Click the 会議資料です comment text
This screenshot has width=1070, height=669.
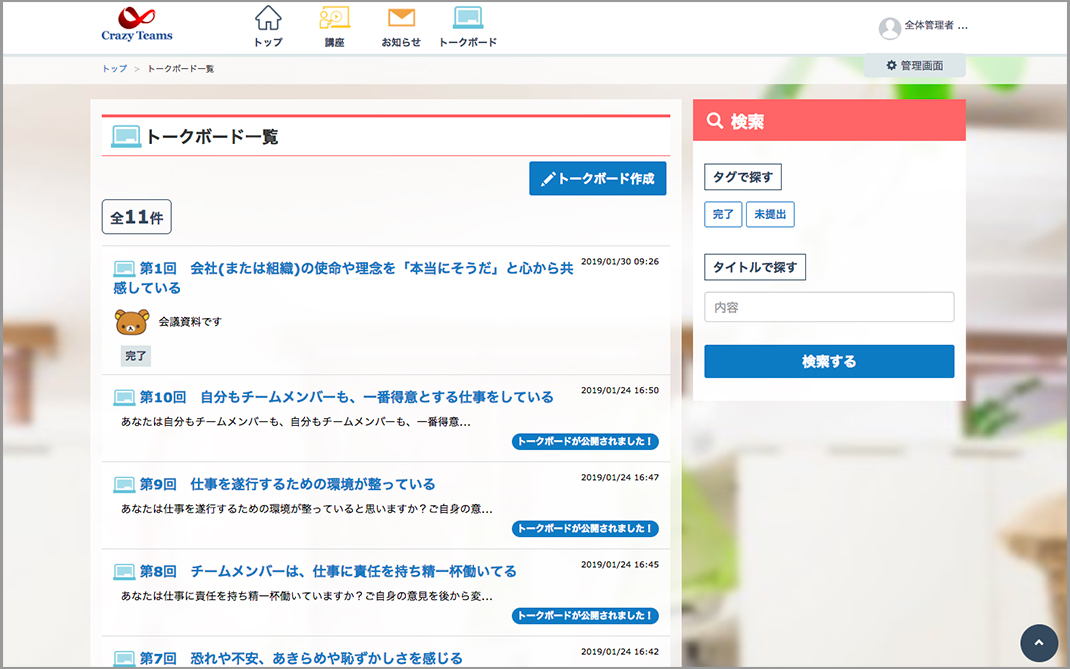point(190,322)
